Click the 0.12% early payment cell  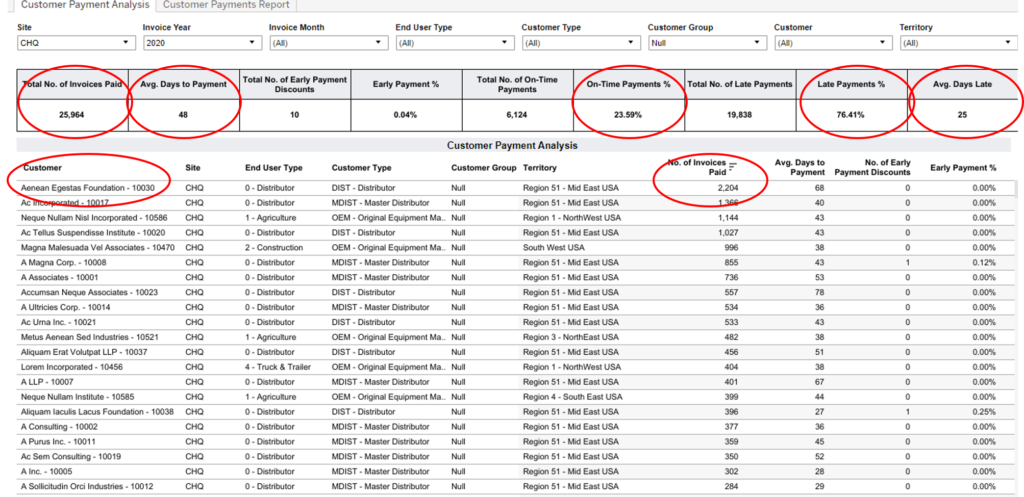[x=985, y=263]
